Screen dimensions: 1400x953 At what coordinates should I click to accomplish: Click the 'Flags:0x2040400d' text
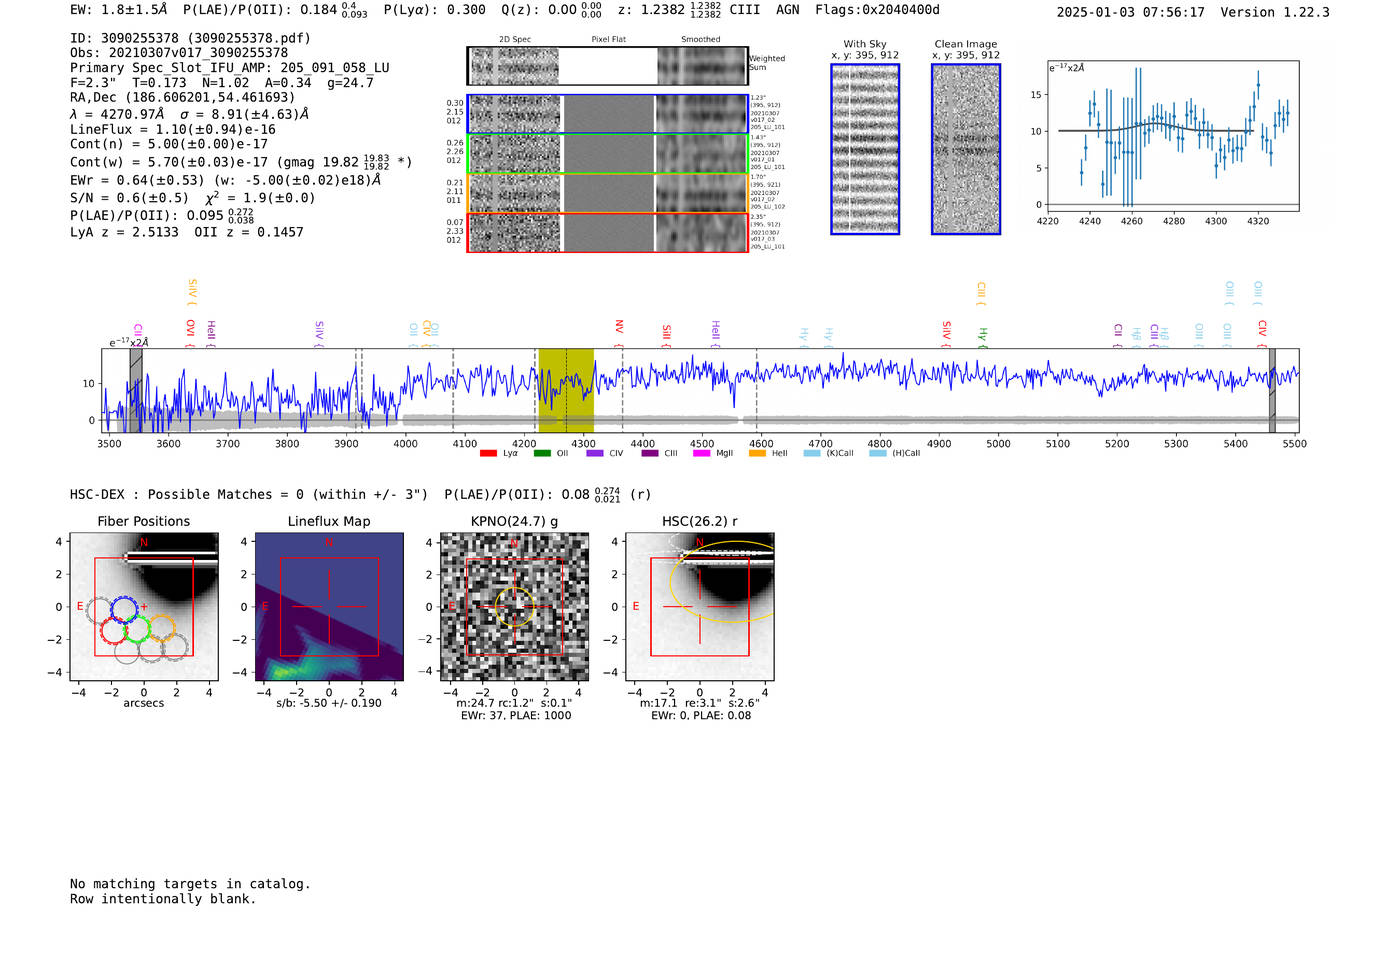point(877,10)
